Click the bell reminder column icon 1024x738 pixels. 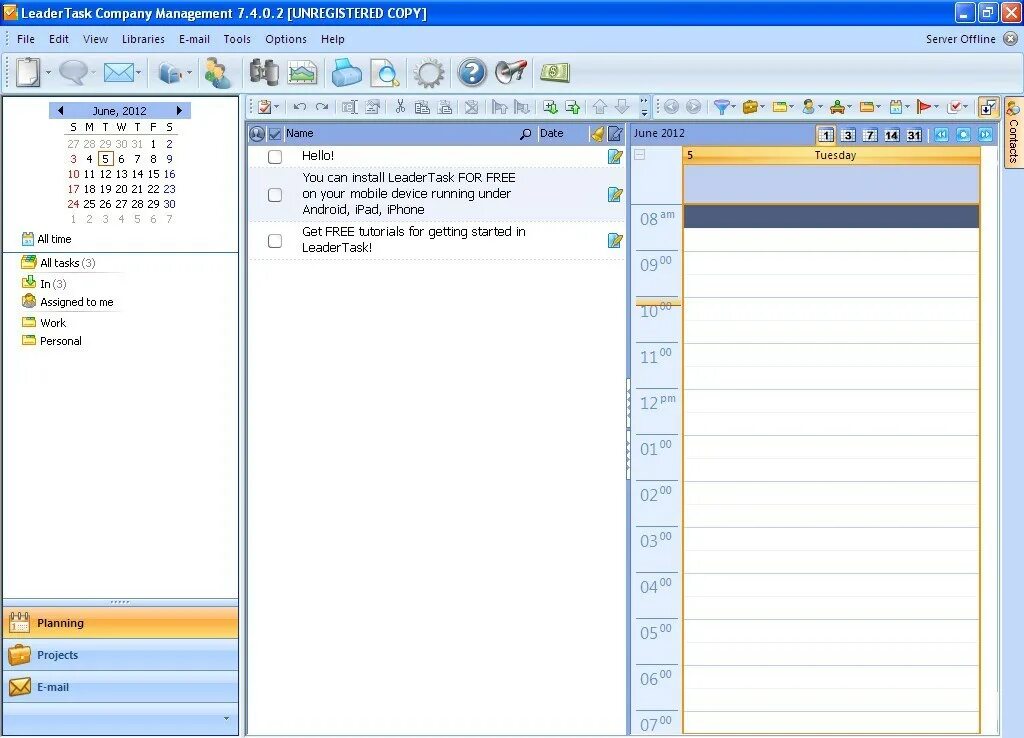pyautogui.click(x=597, y=134)
